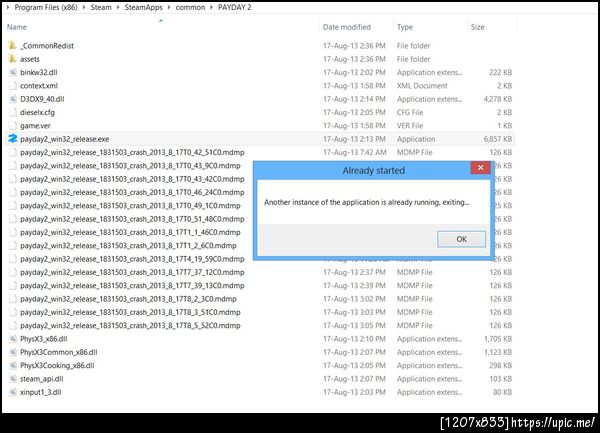This screenshot has width=600, height=433.
Task: Go to Steam folder in breadcrumb path
Action: point(101,7)
